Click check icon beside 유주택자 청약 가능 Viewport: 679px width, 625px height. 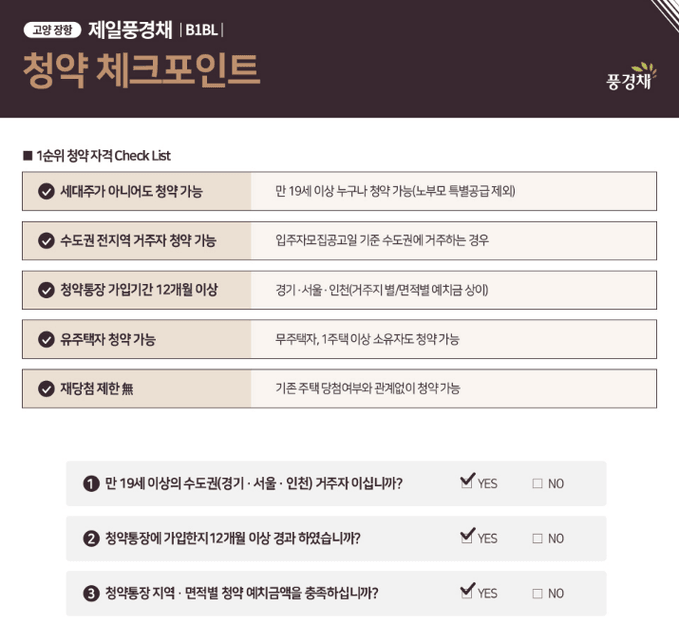(x=46, y=339)
